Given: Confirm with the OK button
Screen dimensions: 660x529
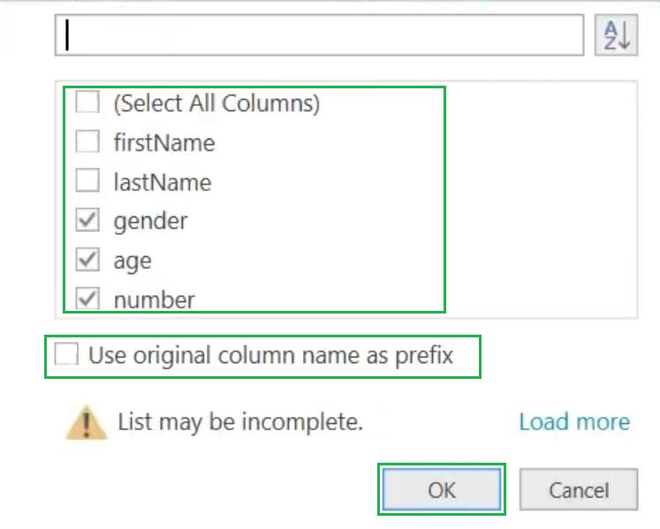Looking at the screenshot, I should point(441,490).
